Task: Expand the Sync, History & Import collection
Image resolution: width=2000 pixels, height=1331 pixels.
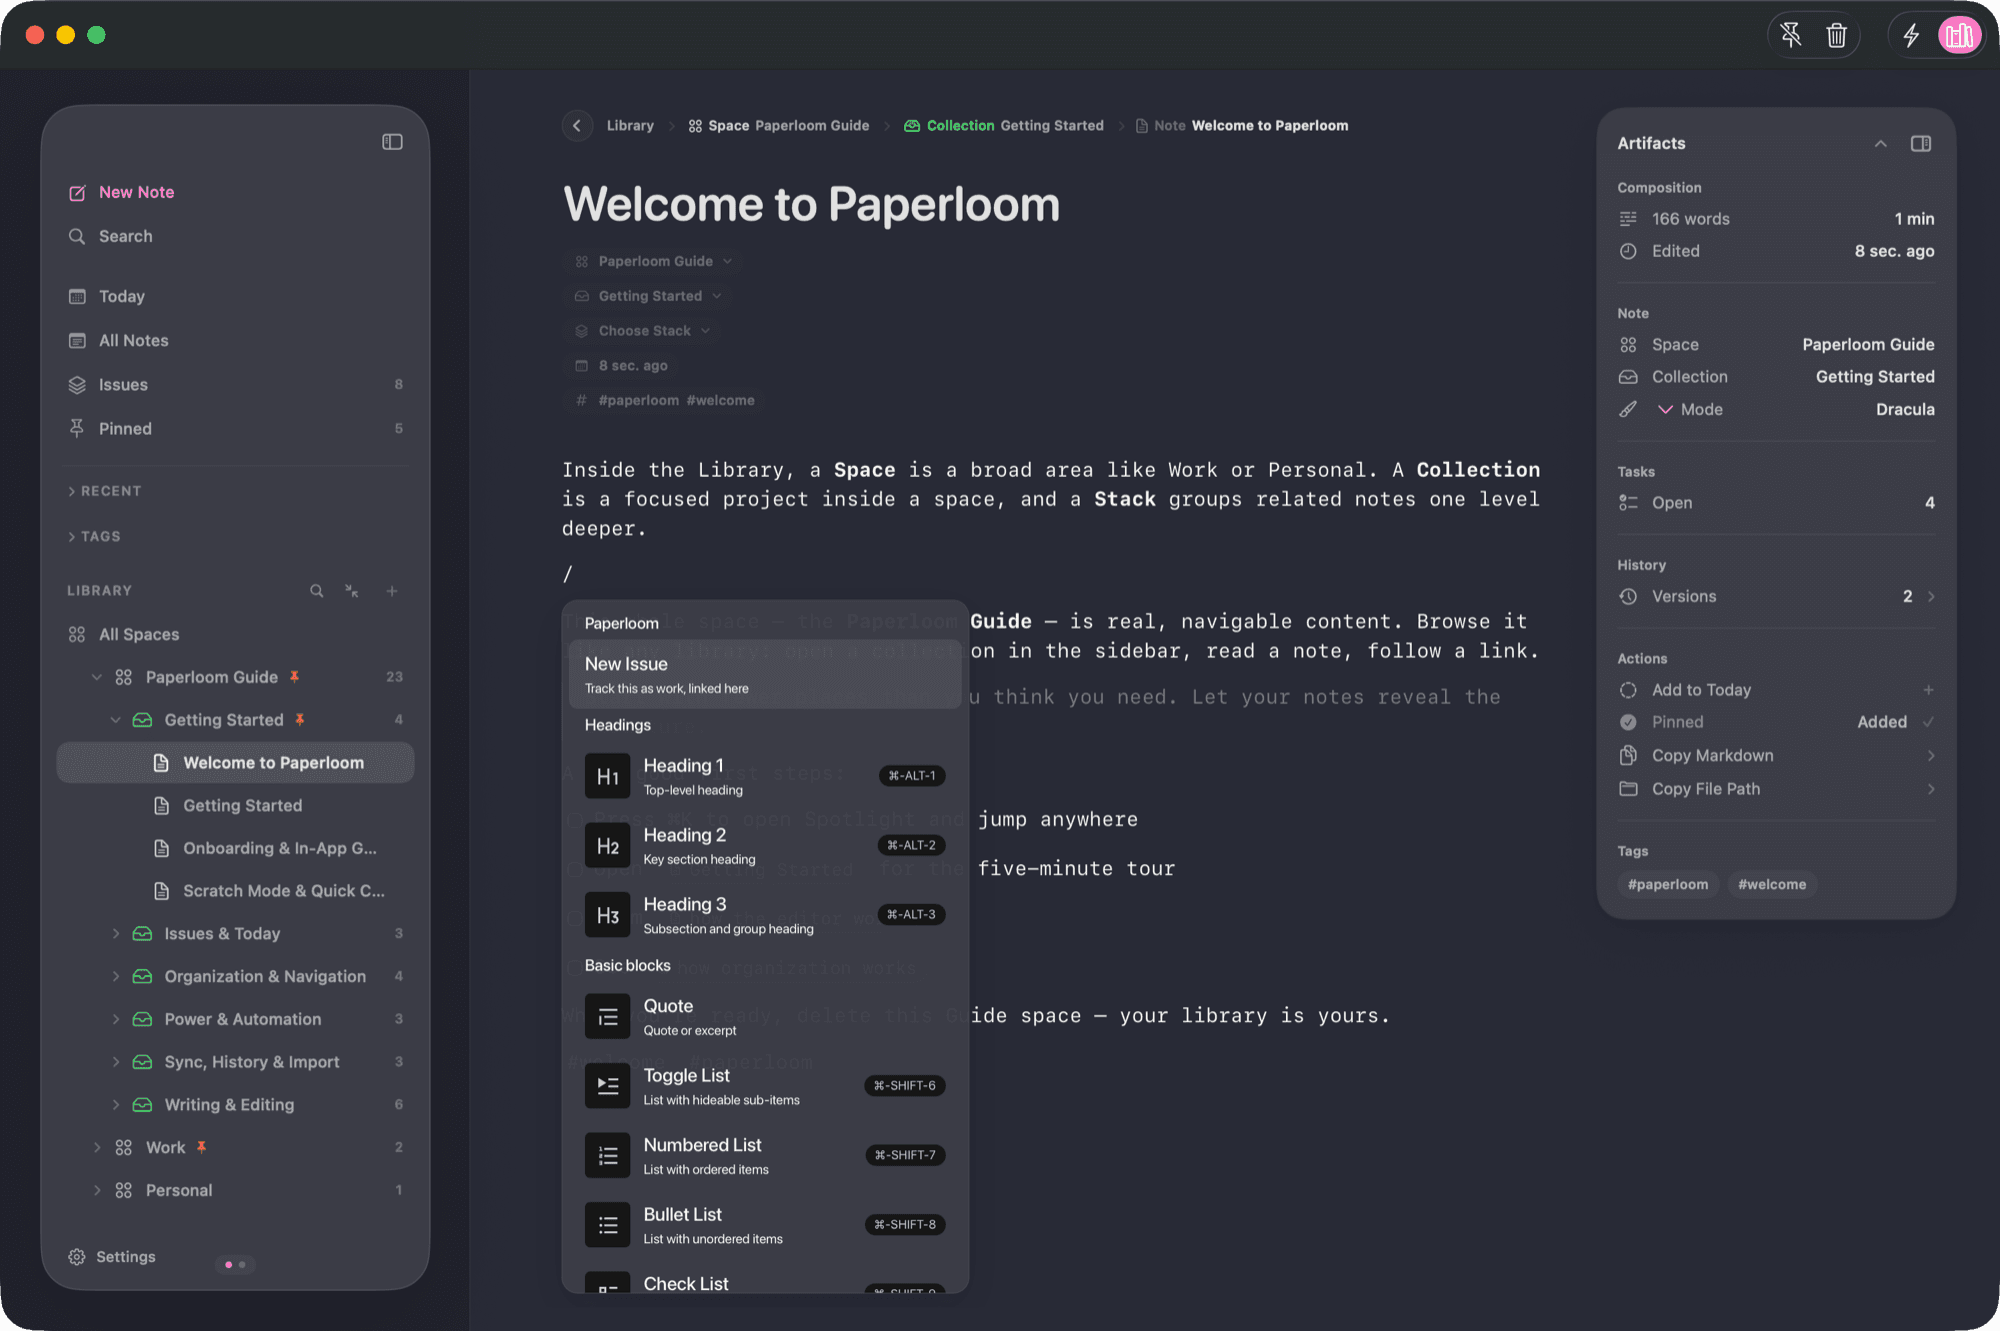Action: pyautogui.click(x=116, y=1062)
